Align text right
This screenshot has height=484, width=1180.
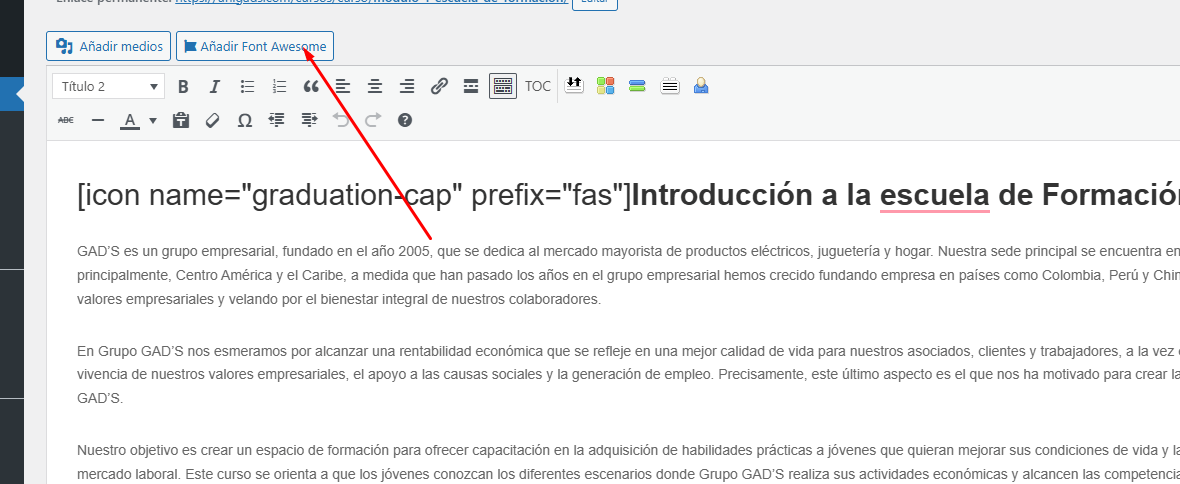tap(407, 87)
